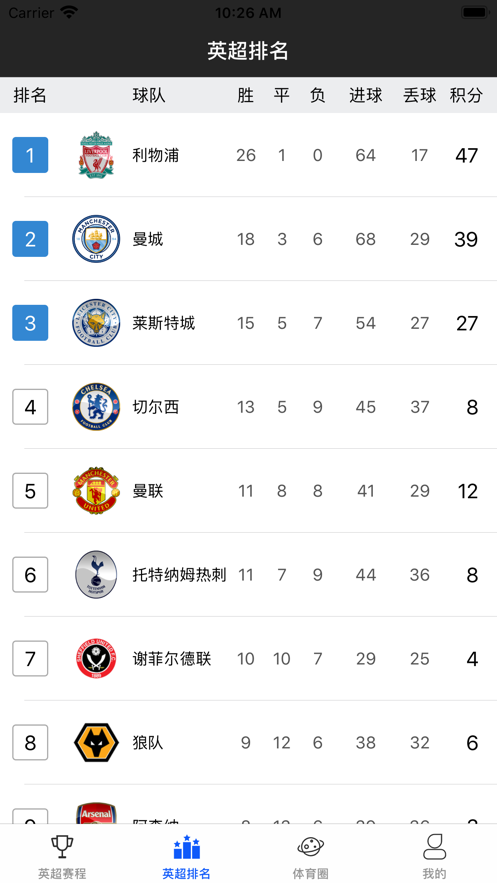Tap Liverpool's 47 points value

tap(467, 155)
